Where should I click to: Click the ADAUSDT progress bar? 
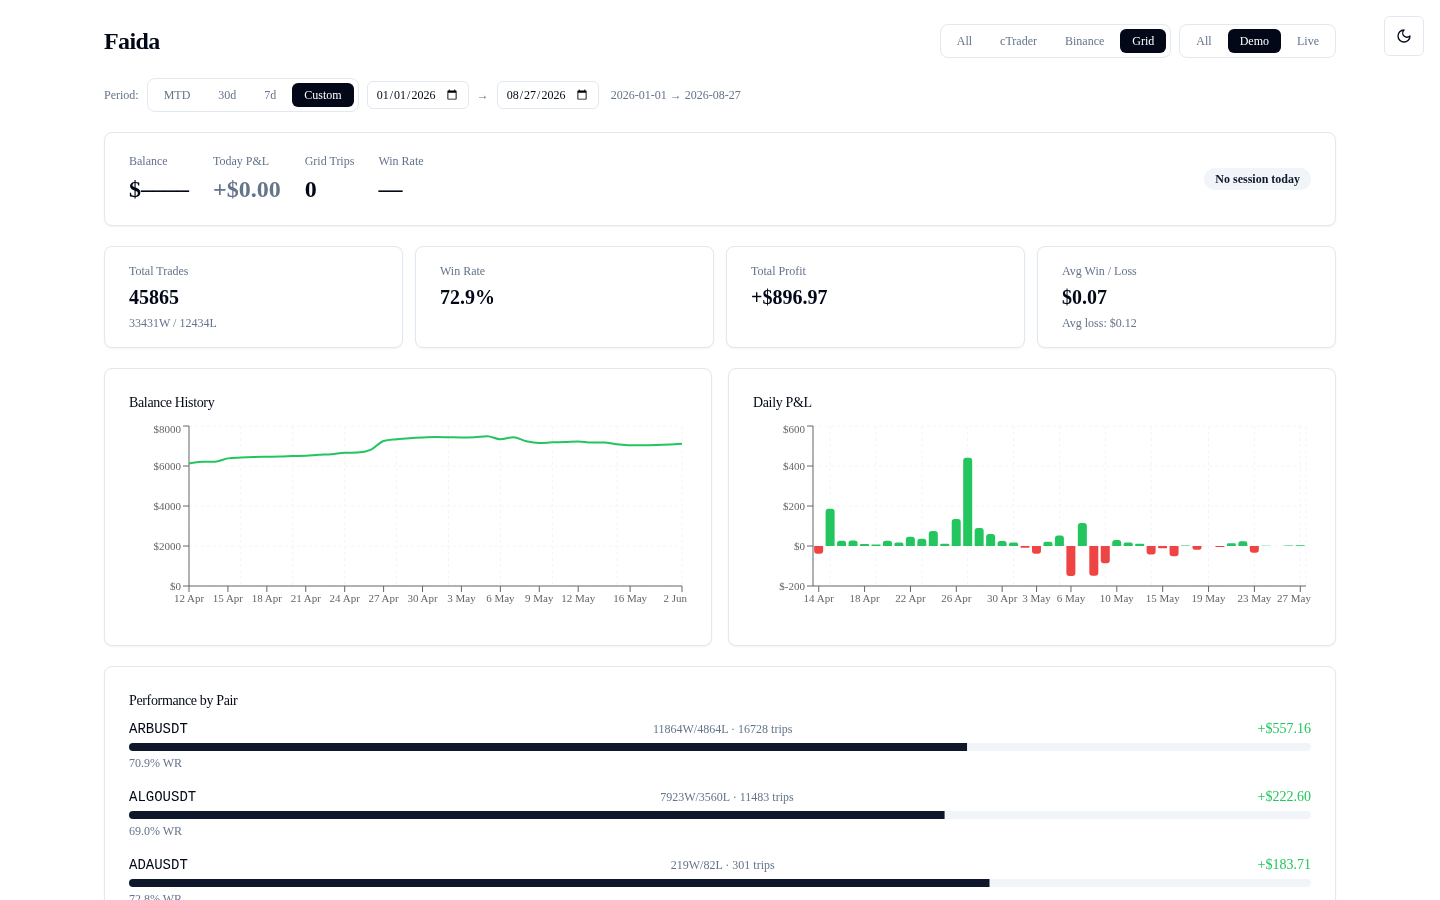pyautogui.click(x=720, y=883)
